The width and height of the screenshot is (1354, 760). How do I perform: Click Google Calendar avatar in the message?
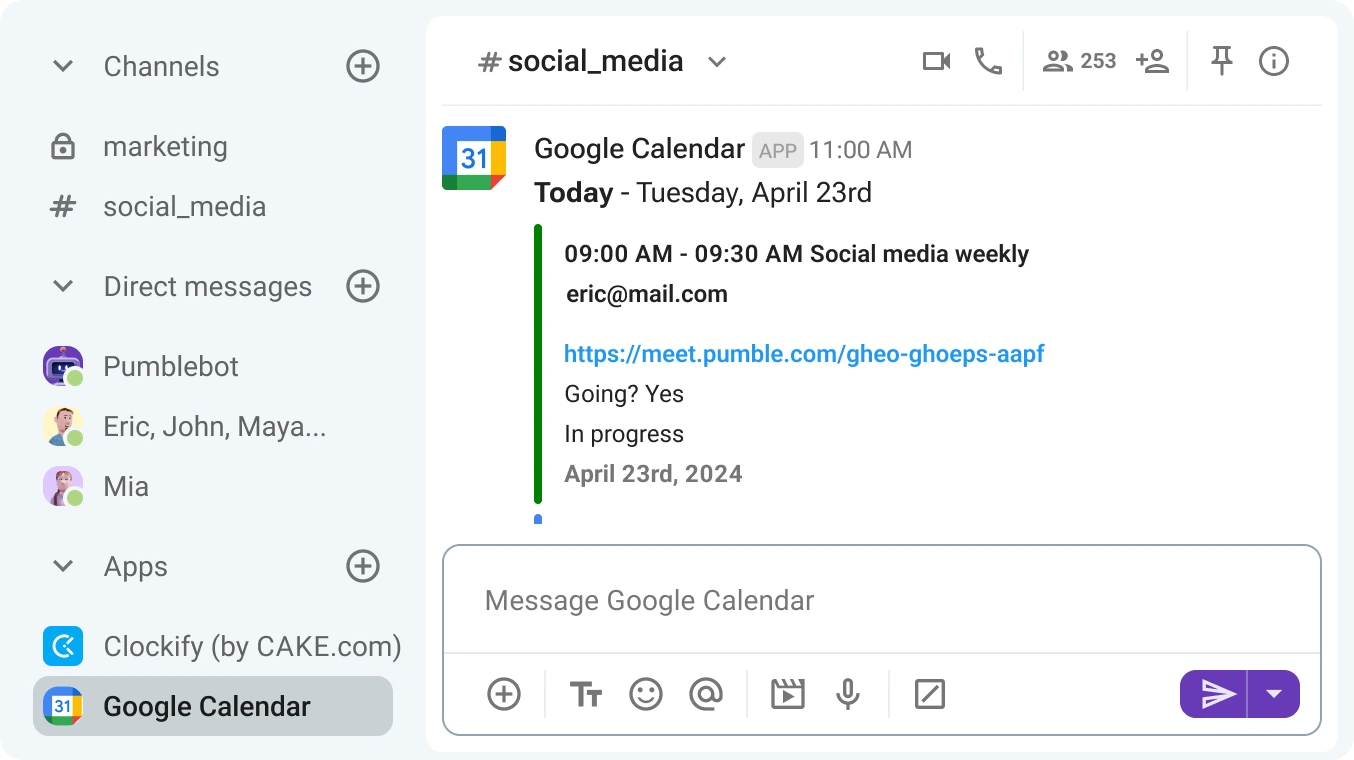[x=474, y=158]
